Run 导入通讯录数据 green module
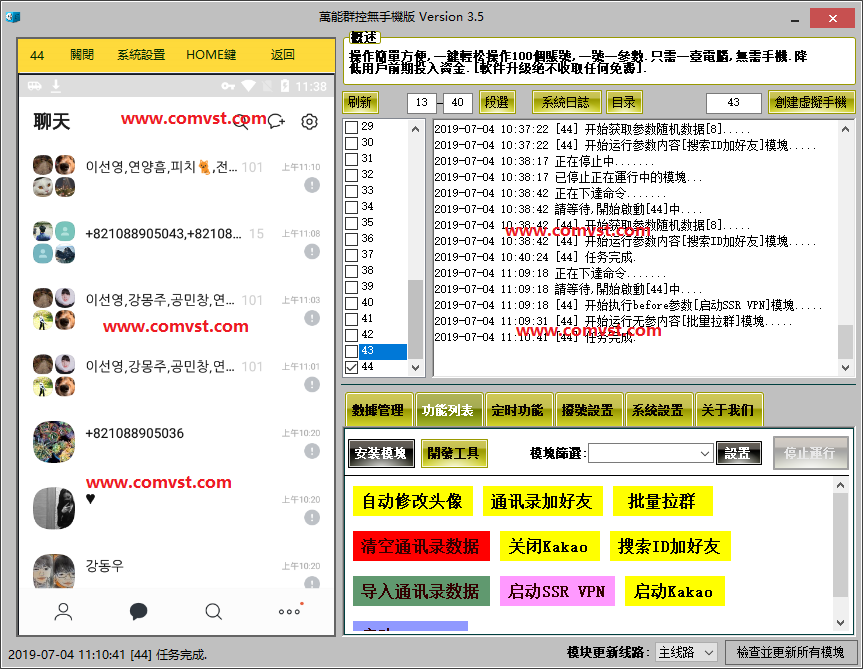Image resolution: width=863 pixels, height=669 pixels. (x=420, y=591)
